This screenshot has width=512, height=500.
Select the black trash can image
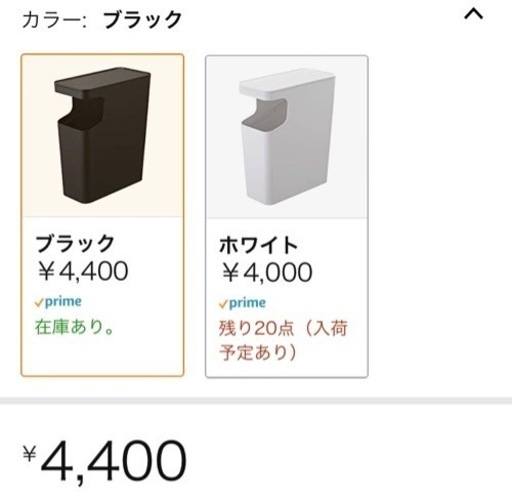click(102, 136)
